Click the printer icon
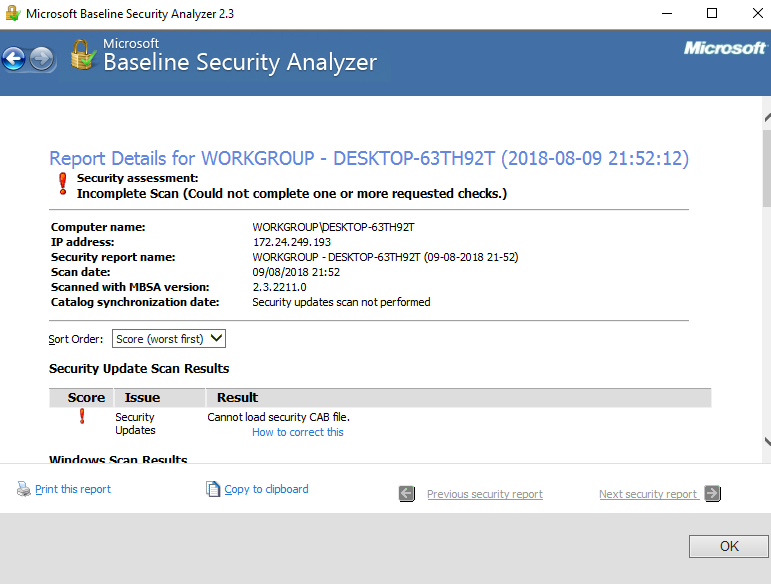771x584 pixels. 24,489
